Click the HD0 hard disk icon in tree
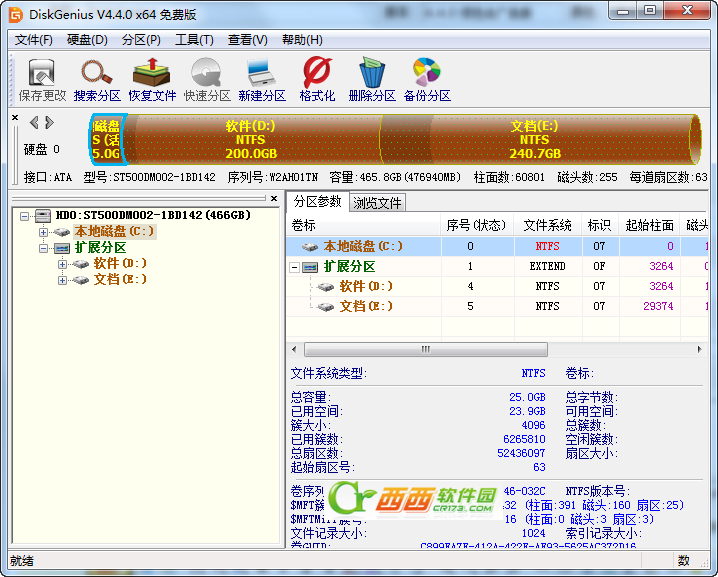The width and height of the screenshot is (718, 577). click(x=43, y=215)
